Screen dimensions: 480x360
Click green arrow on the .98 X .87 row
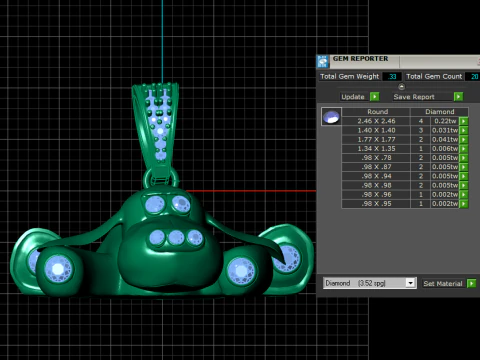pos(464,167)
